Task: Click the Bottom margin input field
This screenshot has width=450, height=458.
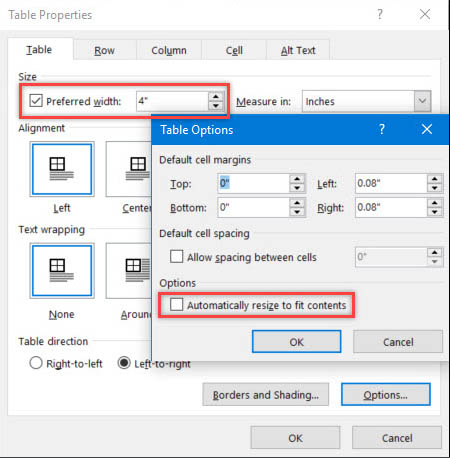Action: [254, 207]
